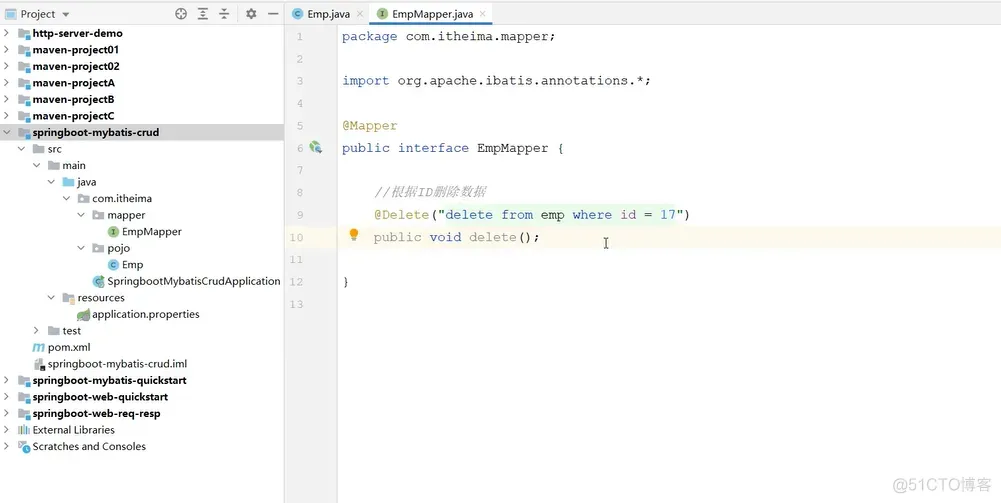Select springboot-web-req-resp module
Viewport: 1001px width, 503px height.
point(96,413)
